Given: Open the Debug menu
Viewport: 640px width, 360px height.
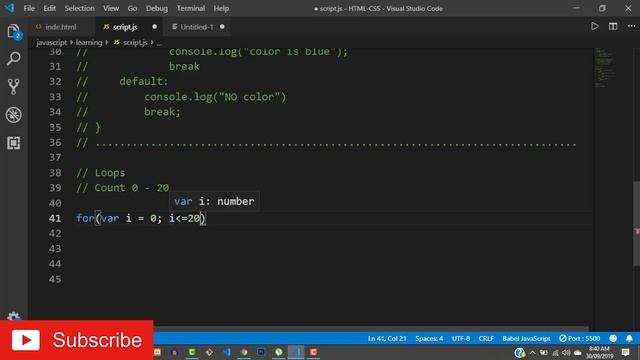Looking at the screenshot, I should coord(157,8).
